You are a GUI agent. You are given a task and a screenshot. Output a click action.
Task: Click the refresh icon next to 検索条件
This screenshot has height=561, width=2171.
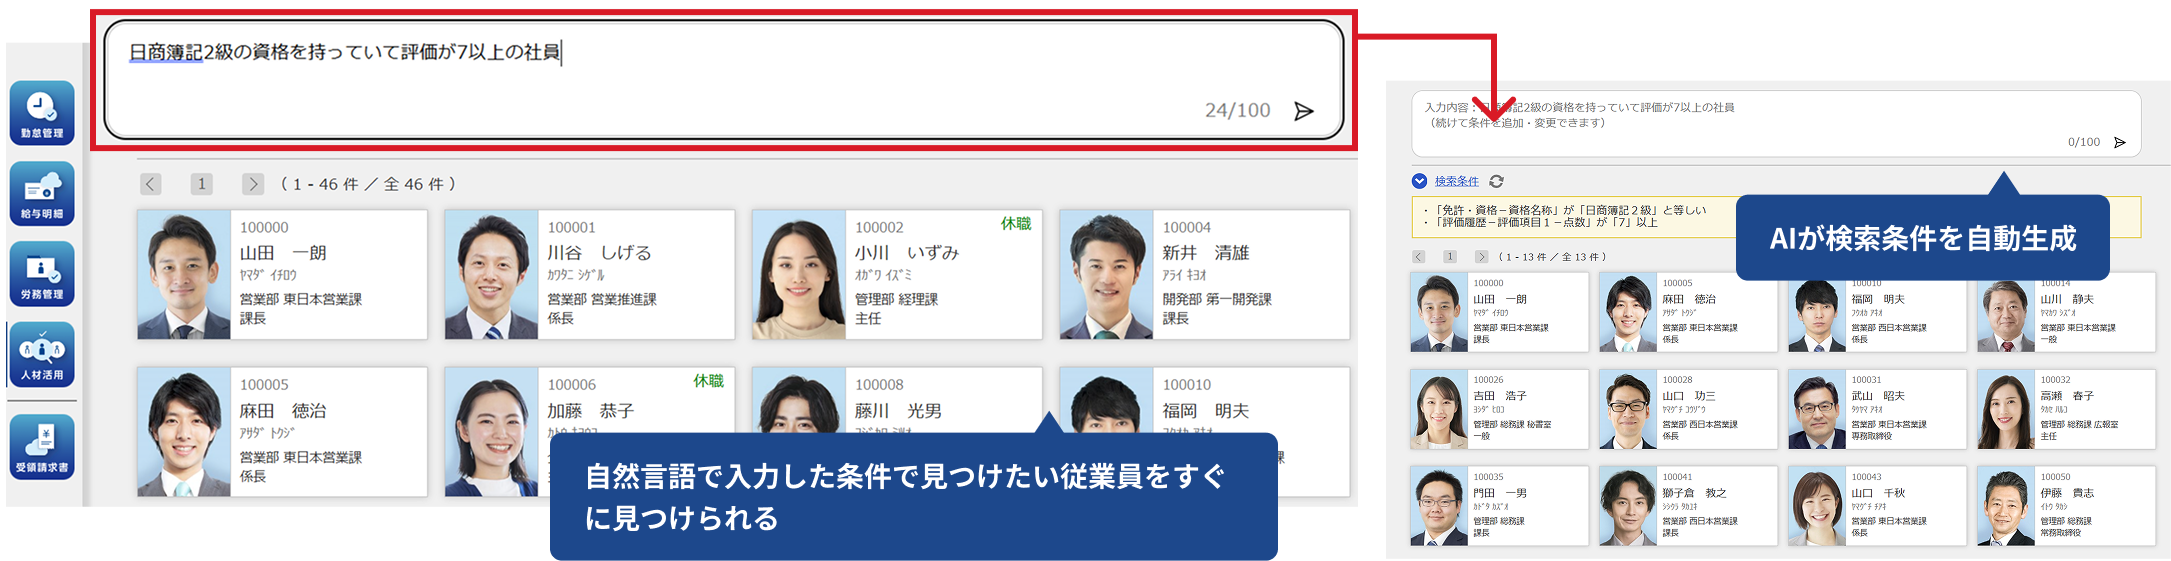pyautogui.click(x=1497, y=181)
